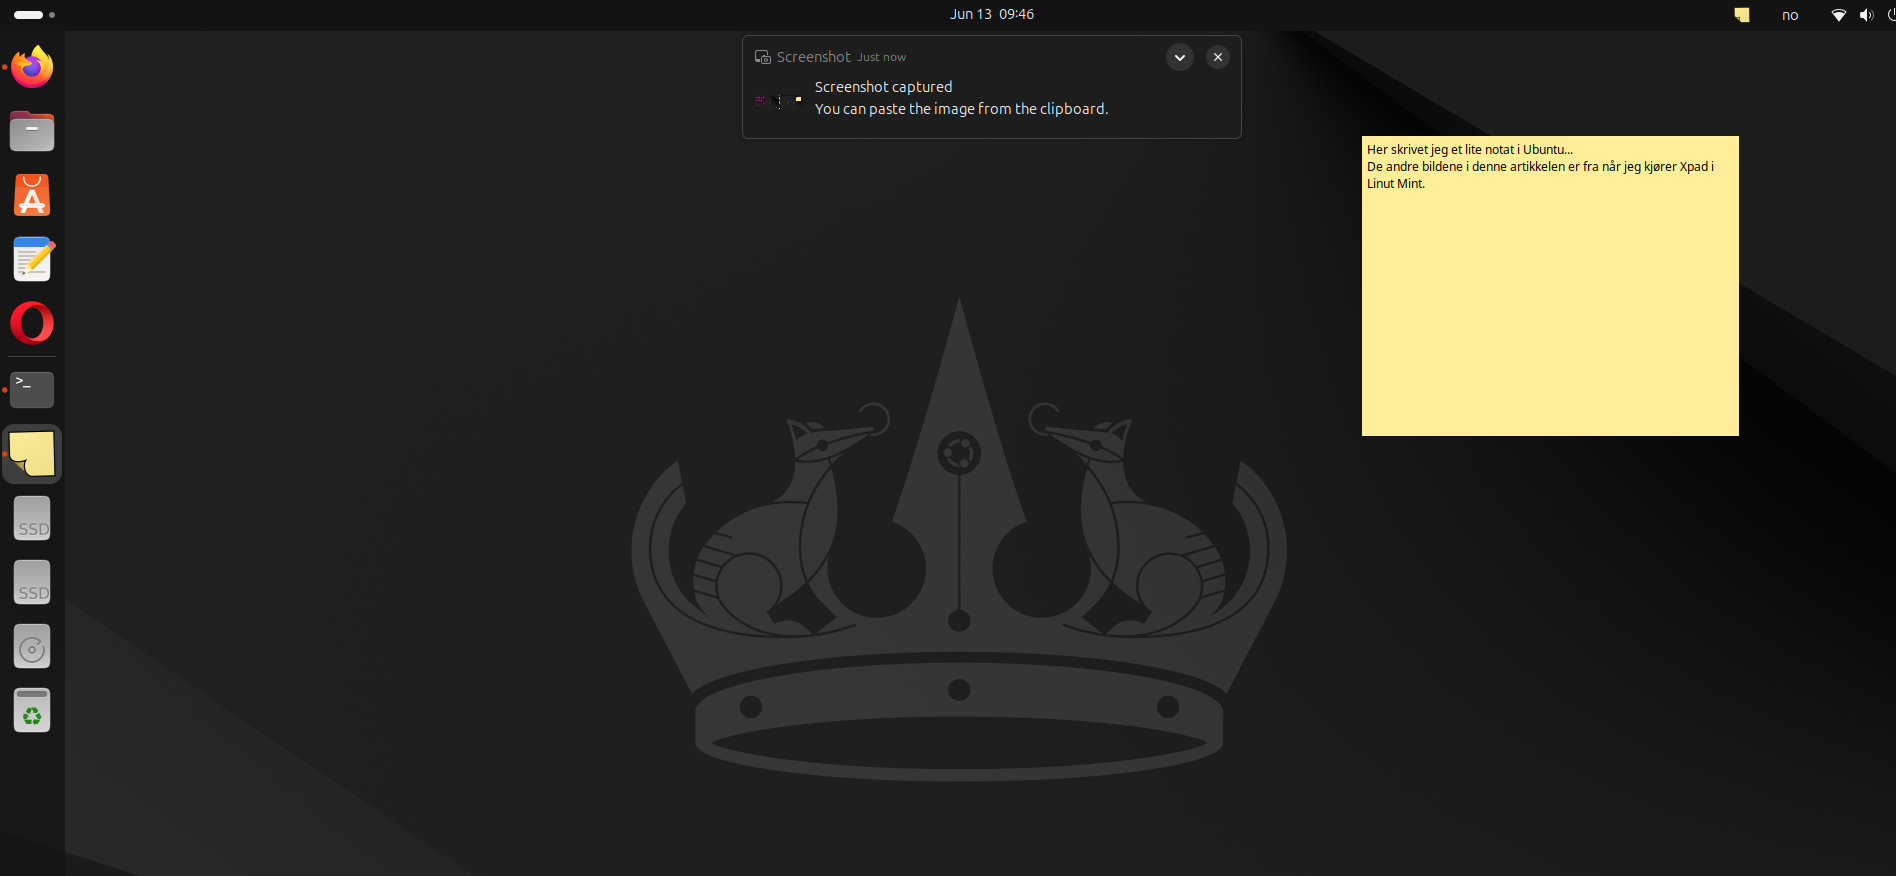This screenshot has height=876, width=1896.
Task: Click the 'Screenshot captured' notification title
Action: 883,87
